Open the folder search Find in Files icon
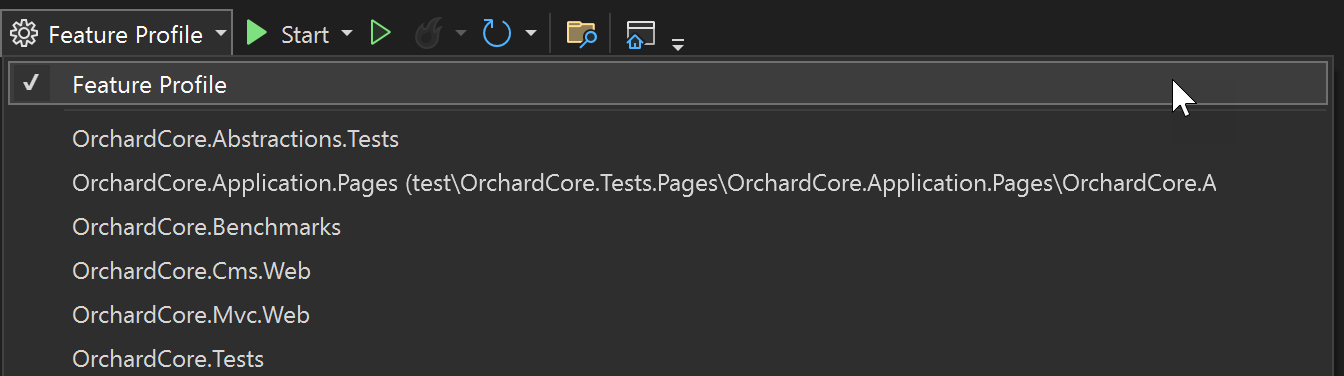 tap(582, 34)
